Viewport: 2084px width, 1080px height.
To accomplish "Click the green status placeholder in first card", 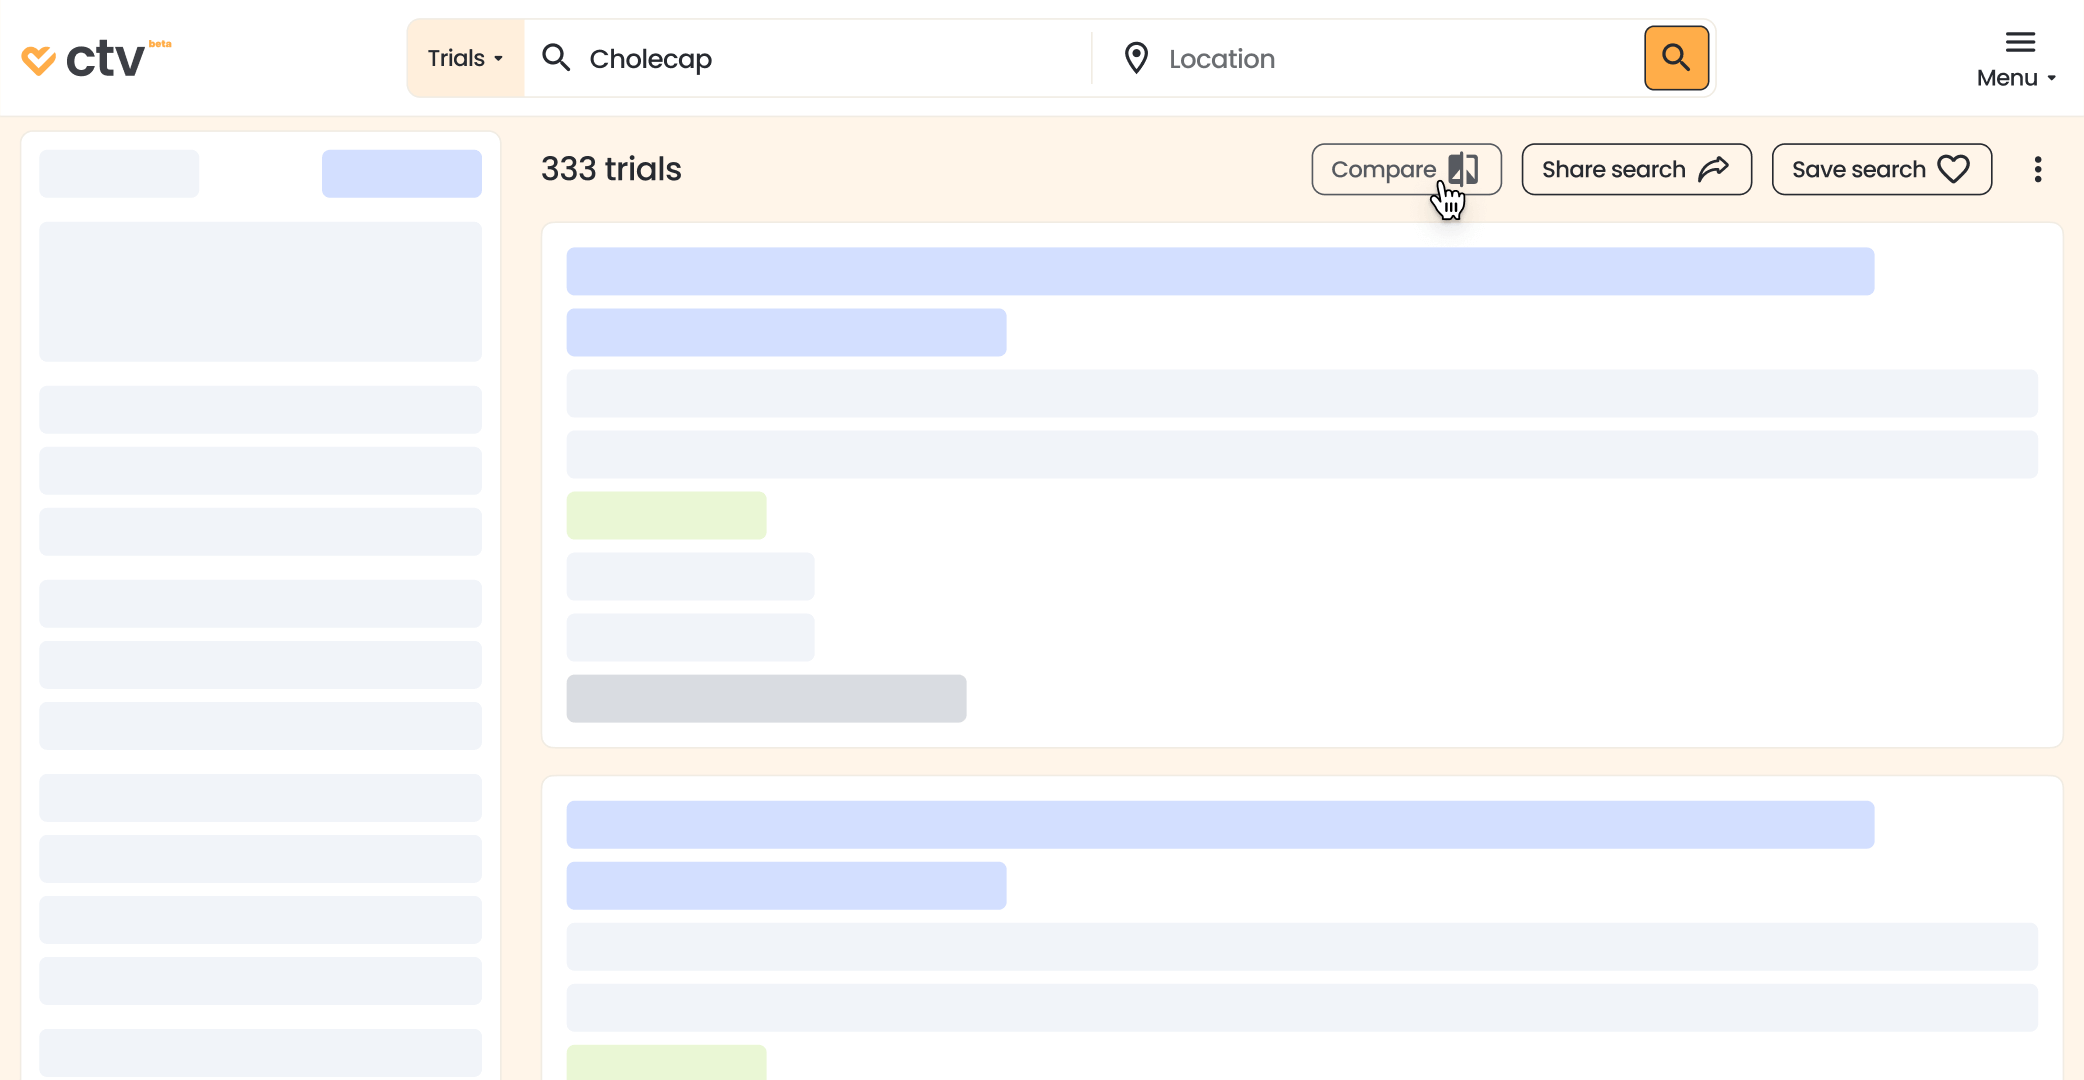I will click(666, 515).
